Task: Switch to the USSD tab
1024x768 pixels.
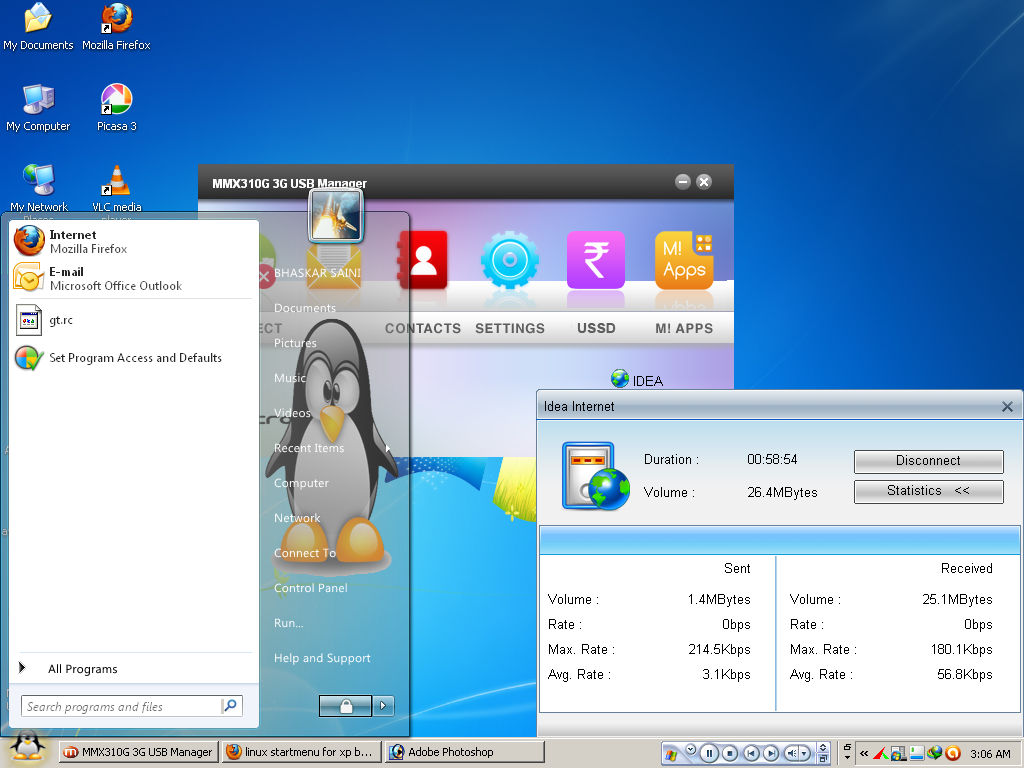Action: 596,328
